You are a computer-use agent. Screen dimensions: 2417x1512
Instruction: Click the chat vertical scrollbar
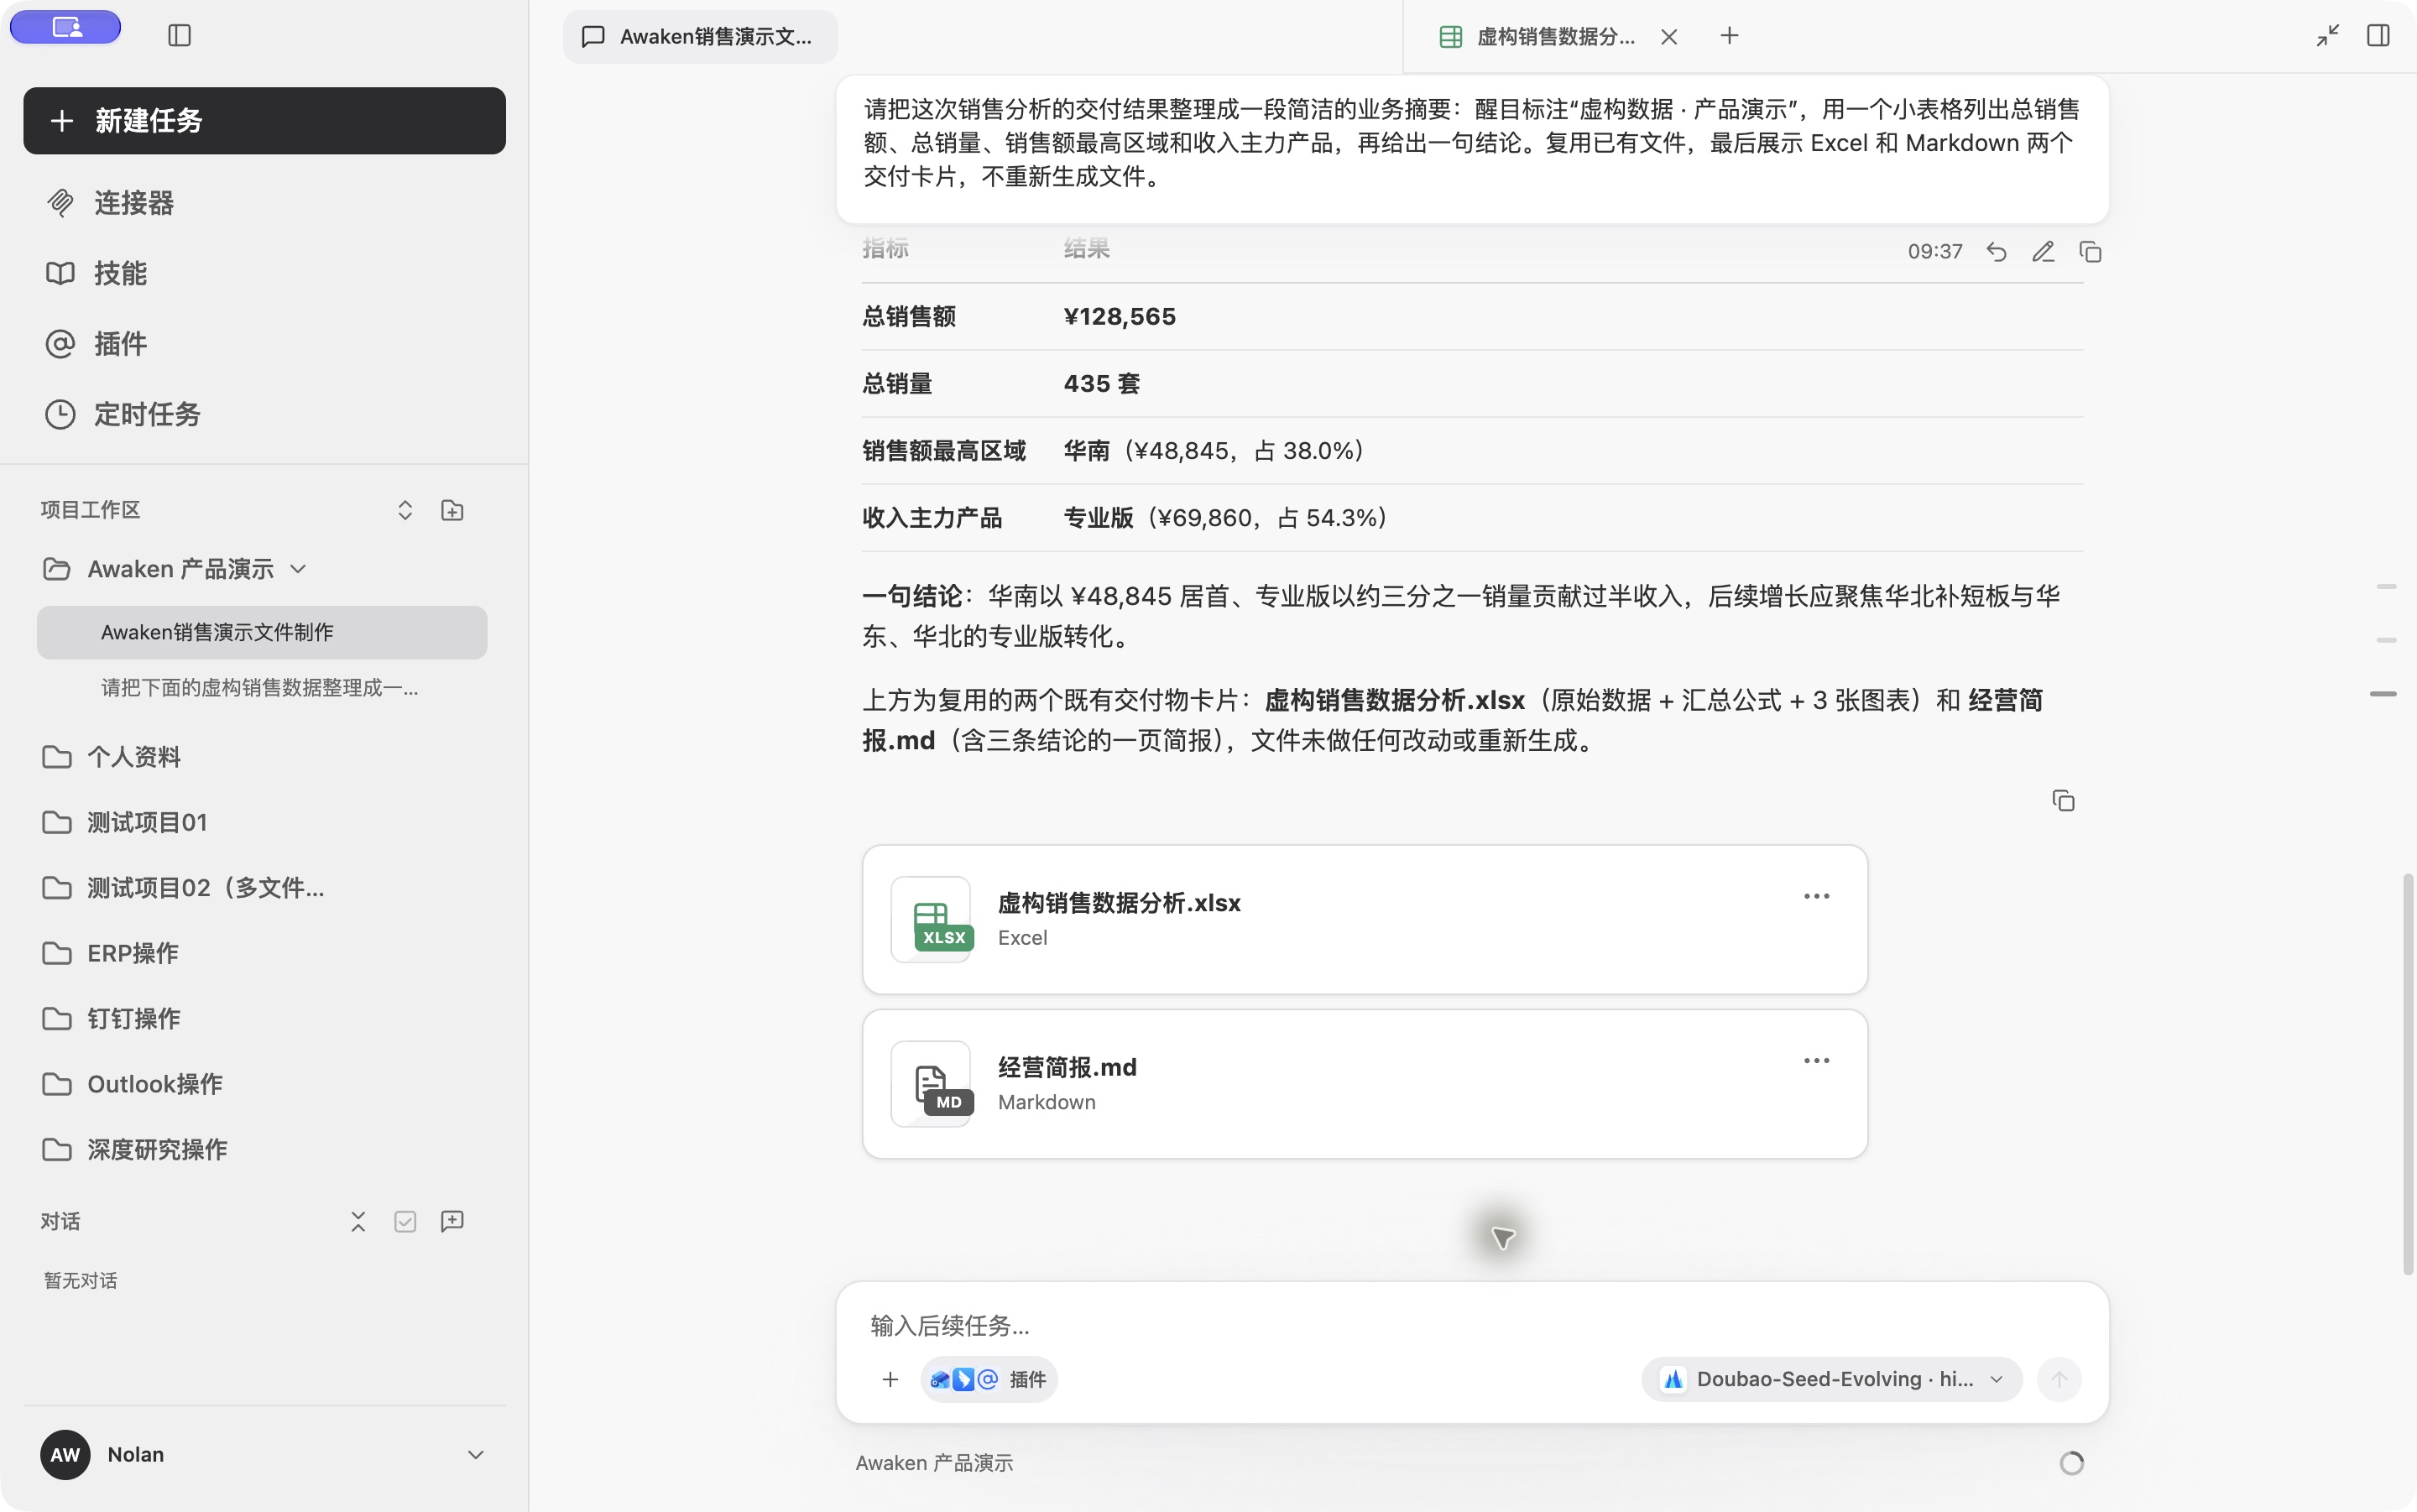point(2408,1074)
